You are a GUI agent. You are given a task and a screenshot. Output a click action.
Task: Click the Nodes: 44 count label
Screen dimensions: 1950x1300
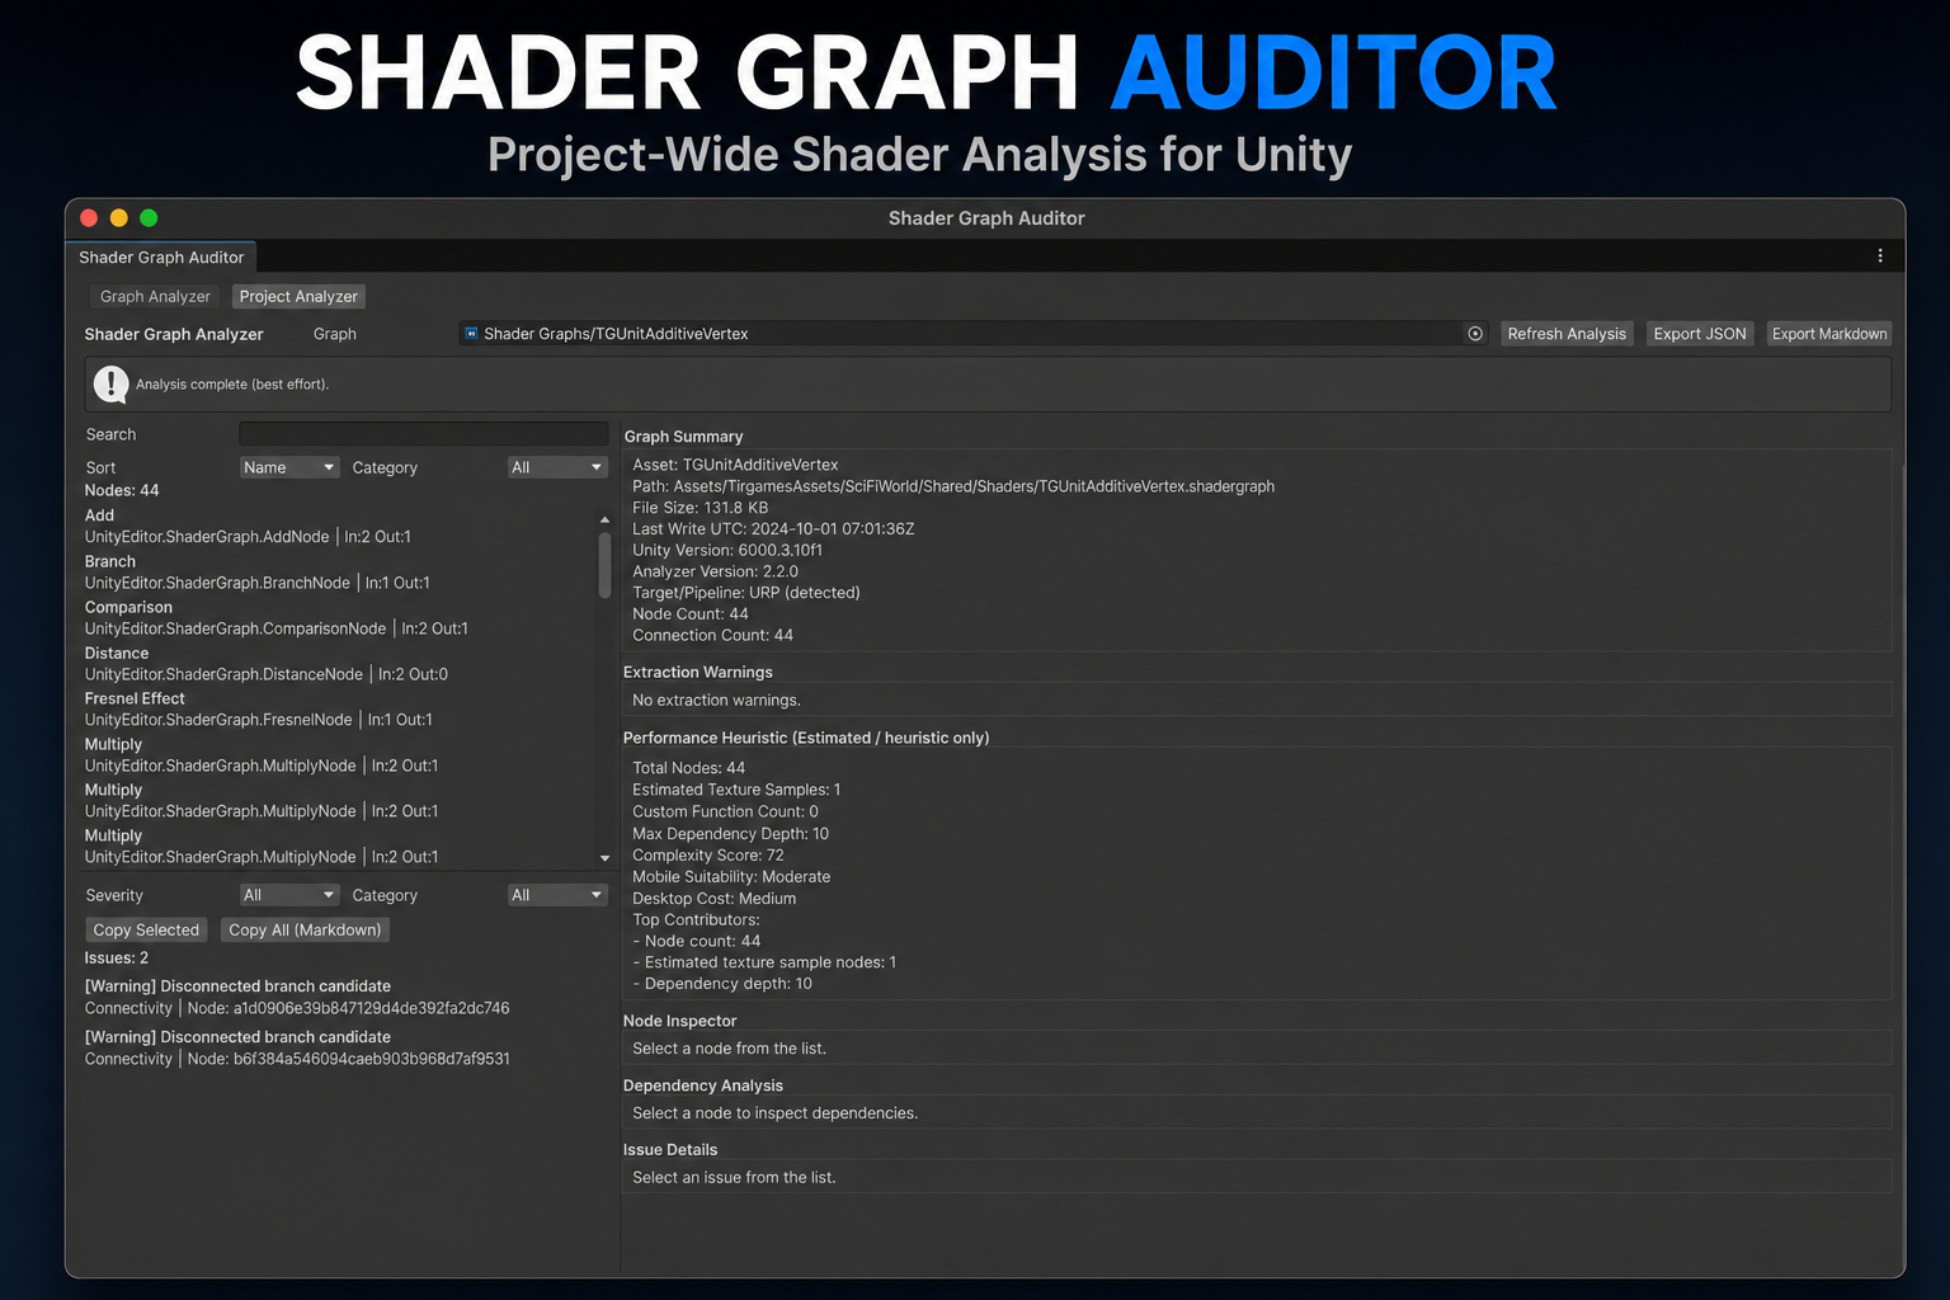pyautogui.click(x=121, y=491)
